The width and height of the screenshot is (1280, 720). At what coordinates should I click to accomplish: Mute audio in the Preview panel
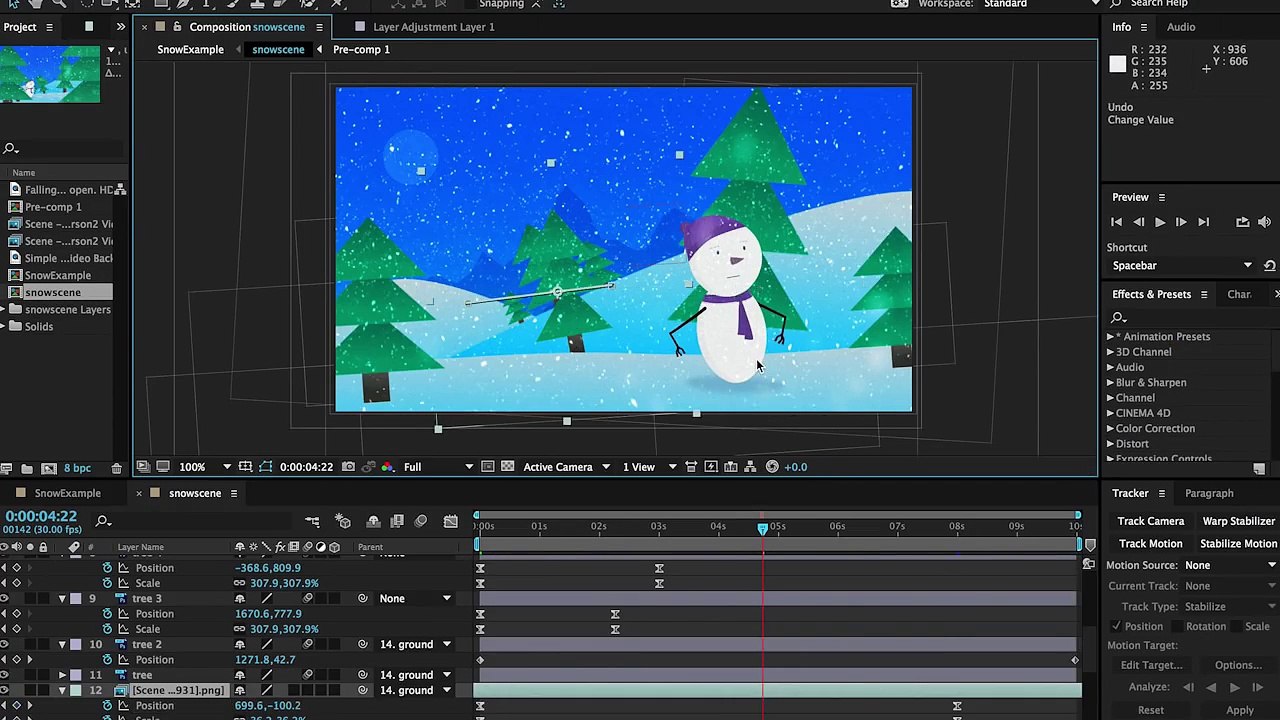point(1264,222)
